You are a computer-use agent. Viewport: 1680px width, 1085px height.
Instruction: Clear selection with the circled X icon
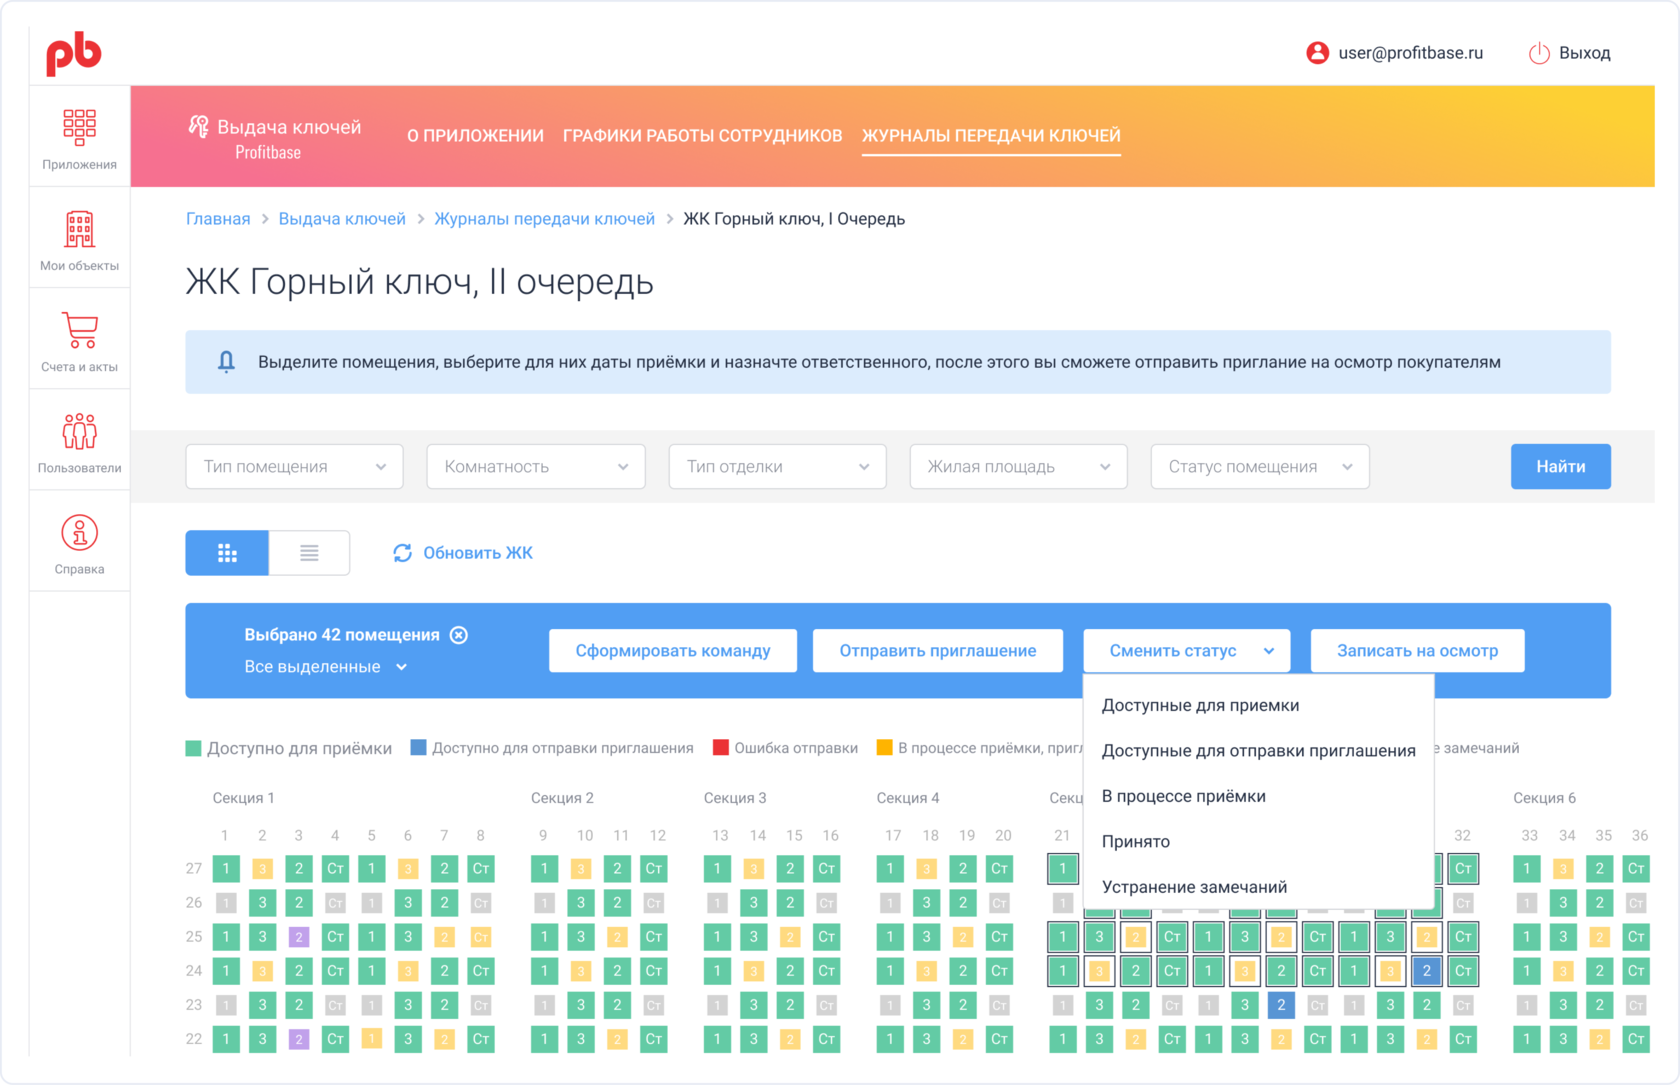tap(459, 635)
